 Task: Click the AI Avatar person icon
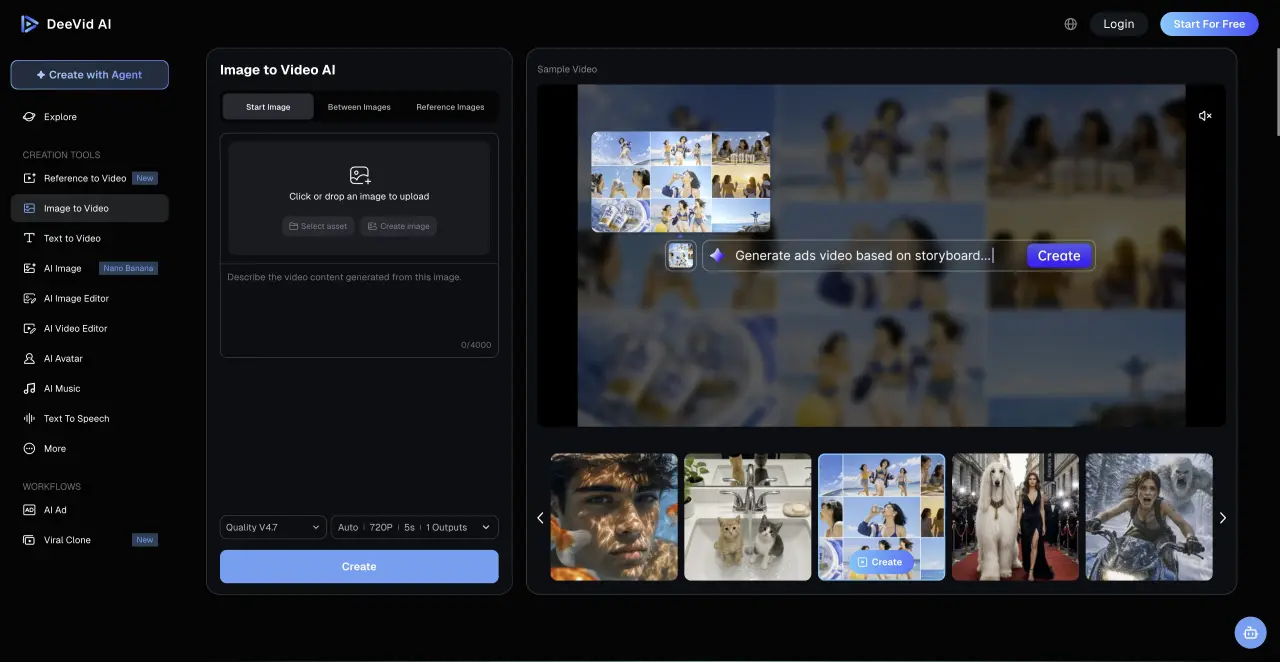(29, 358)
